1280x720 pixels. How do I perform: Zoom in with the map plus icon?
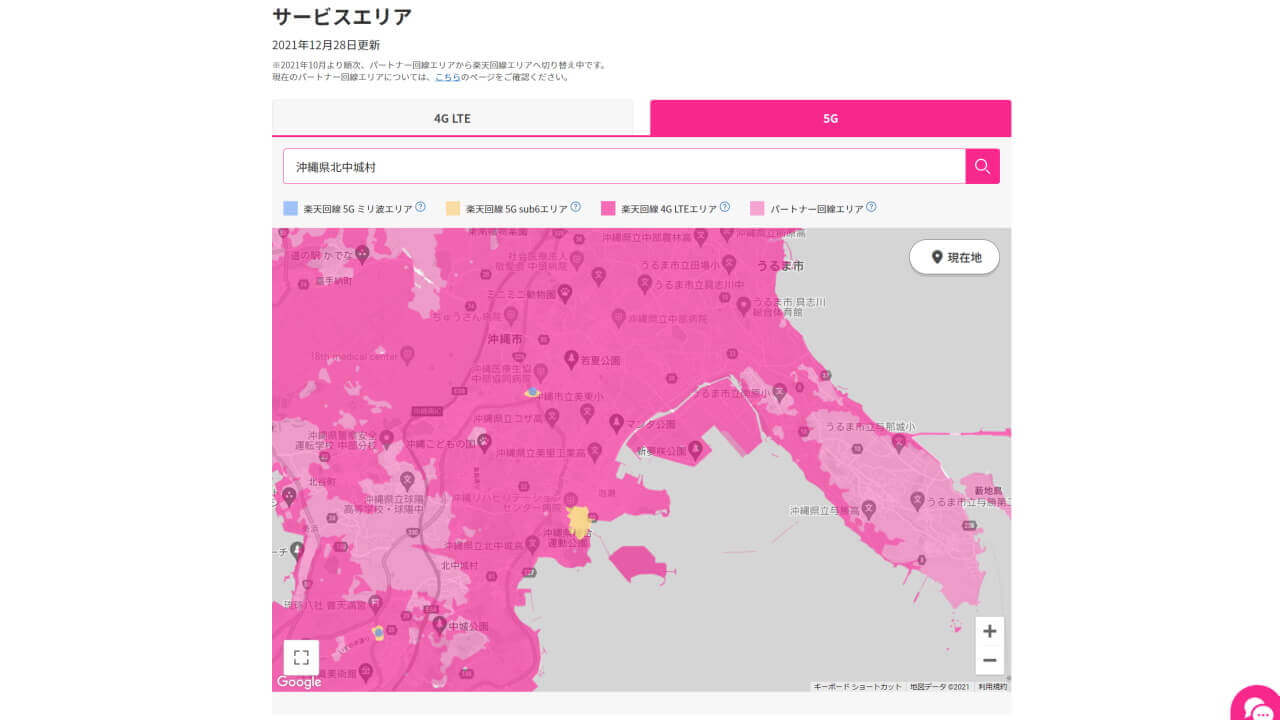[989, 631]
